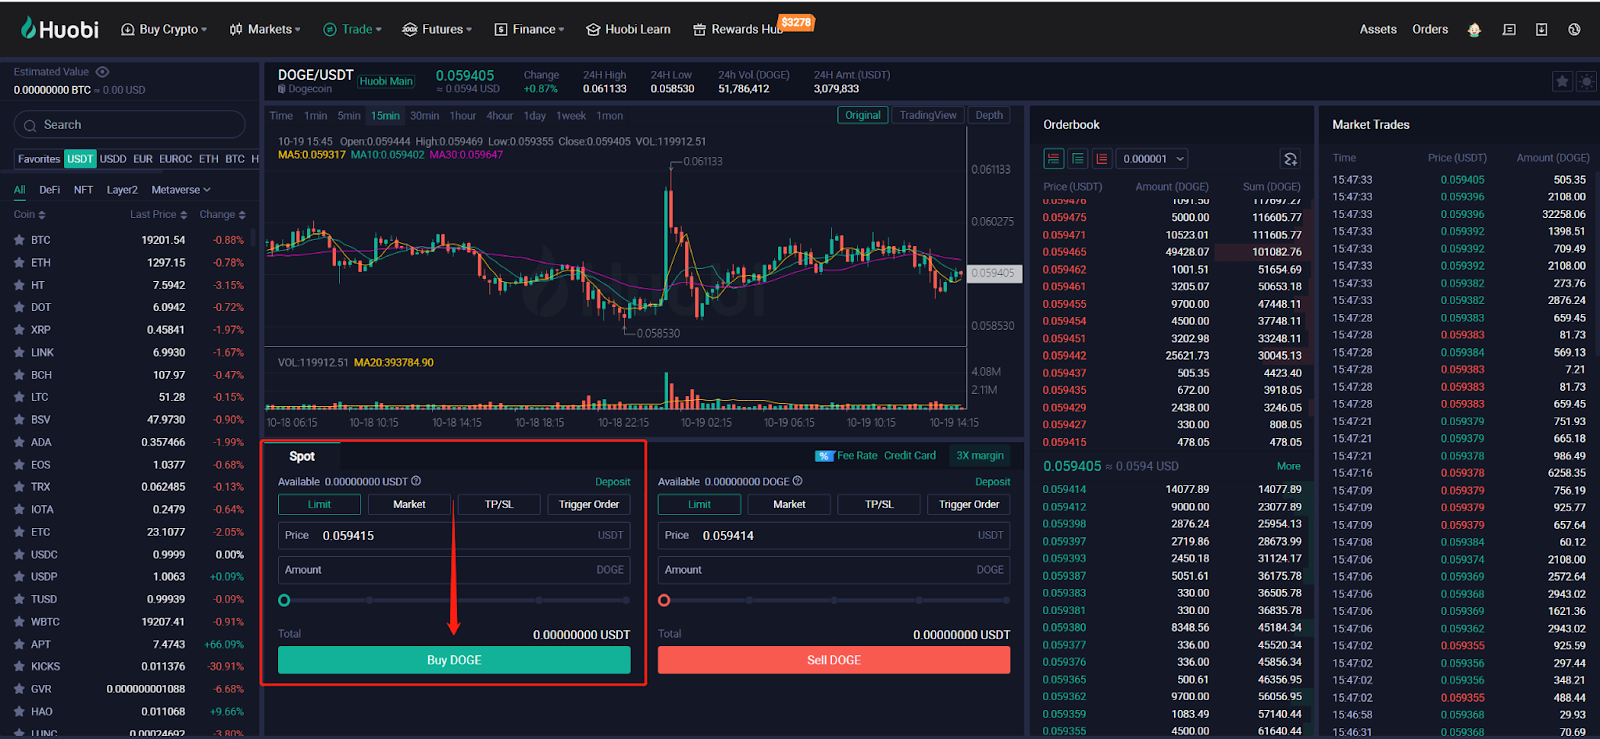Click the info icon beside available DOGE
Viewport: 1600px width, 739px height.
click(797, 481)
